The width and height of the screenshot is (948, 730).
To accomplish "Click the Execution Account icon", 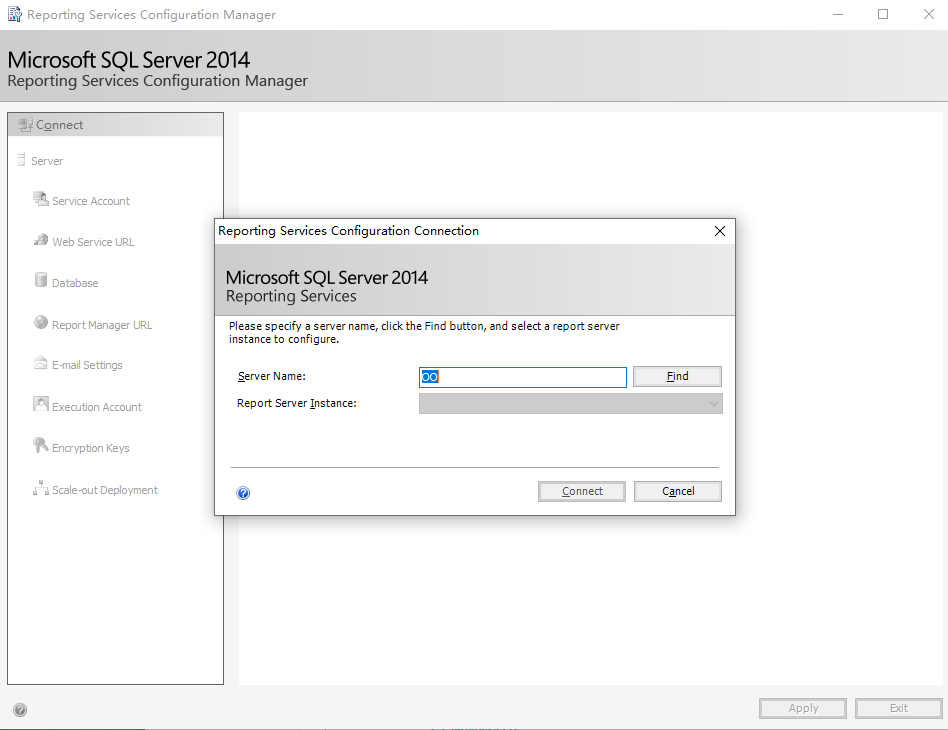I will (41, 404).
